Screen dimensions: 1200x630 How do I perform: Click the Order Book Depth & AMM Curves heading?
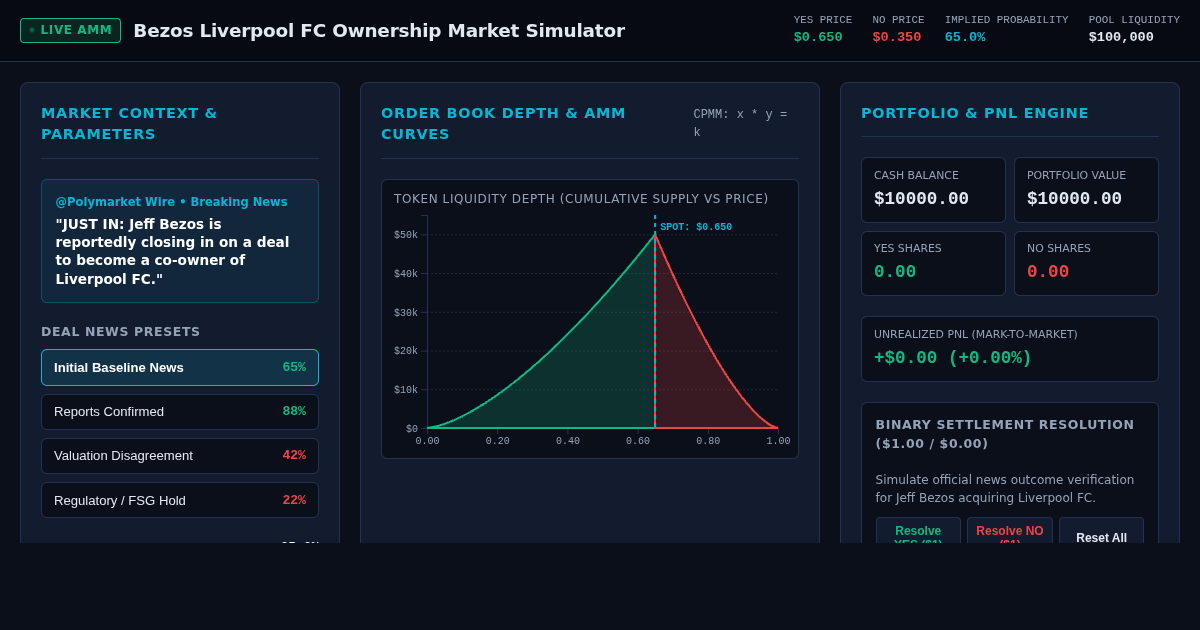pos(503,124)
